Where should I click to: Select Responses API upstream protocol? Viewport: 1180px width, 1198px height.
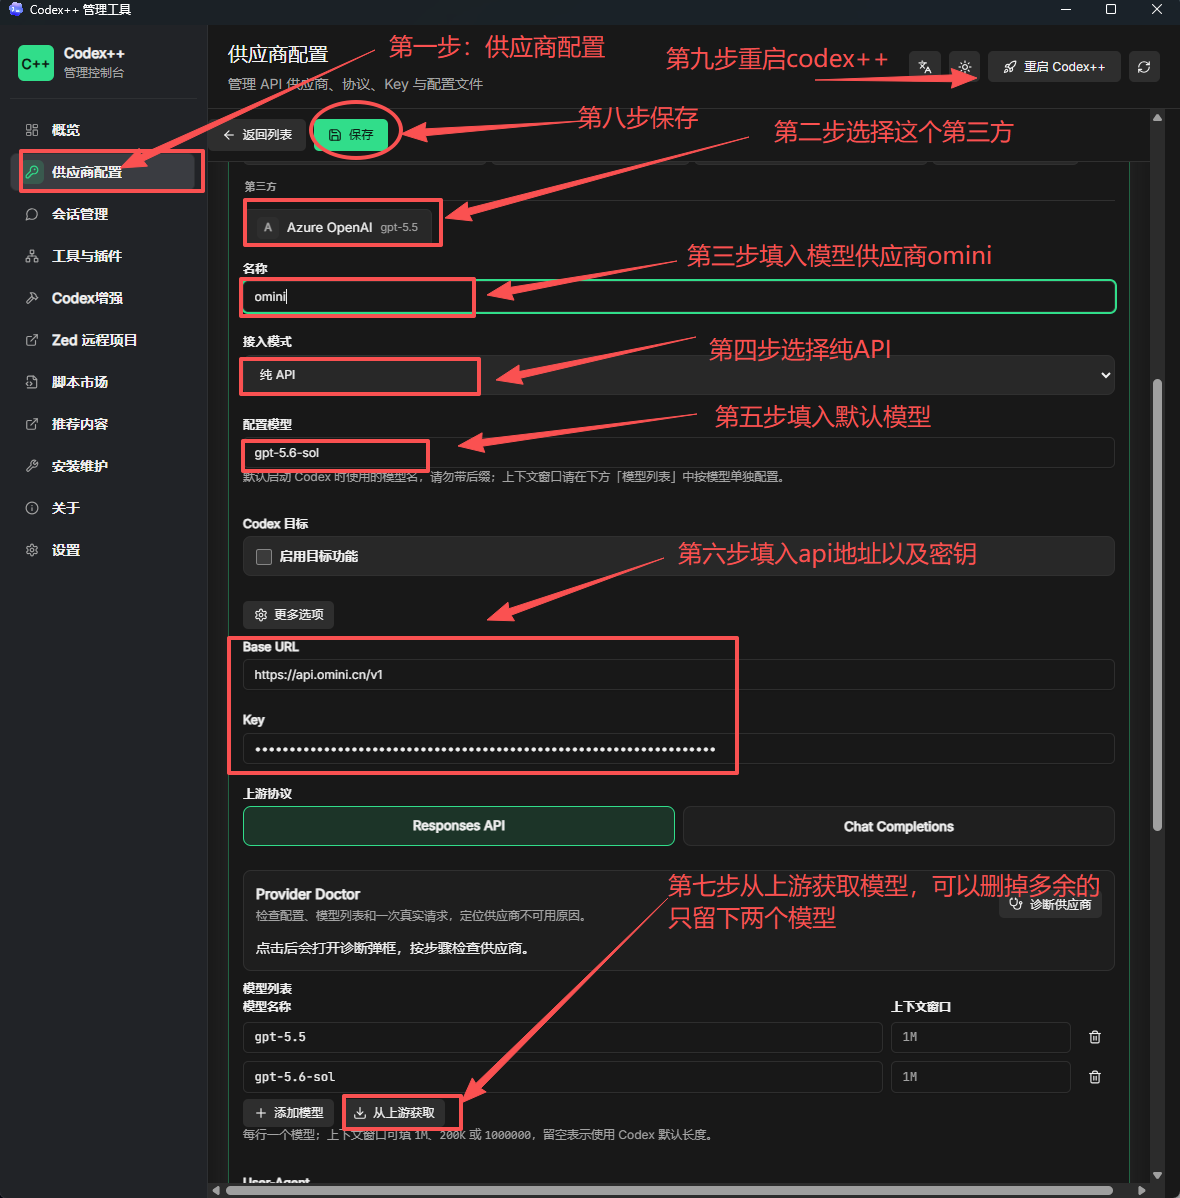pos(459,826)
